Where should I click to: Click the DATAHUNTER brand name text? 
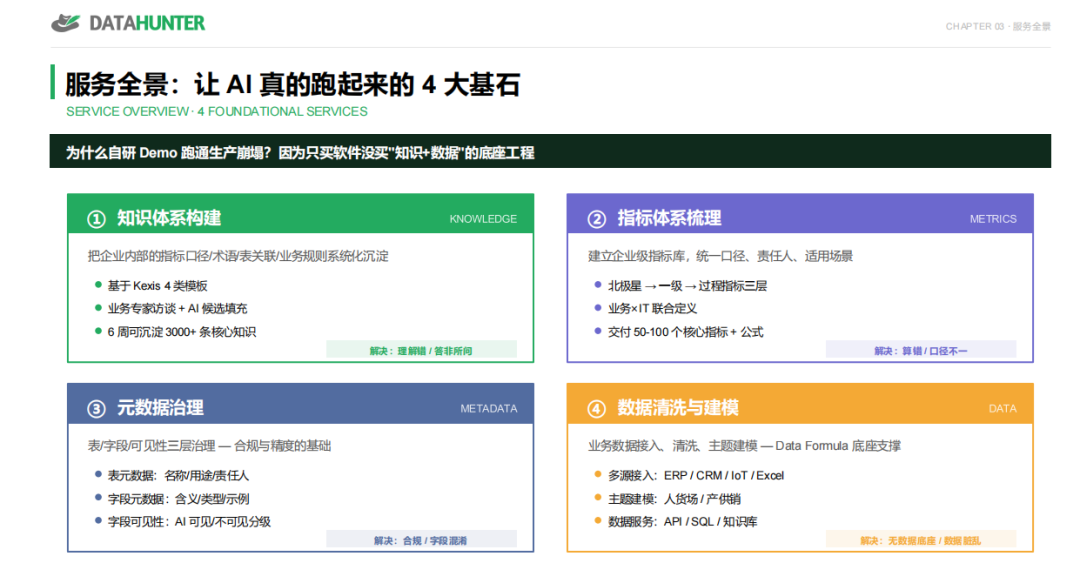tap(147, 23)
